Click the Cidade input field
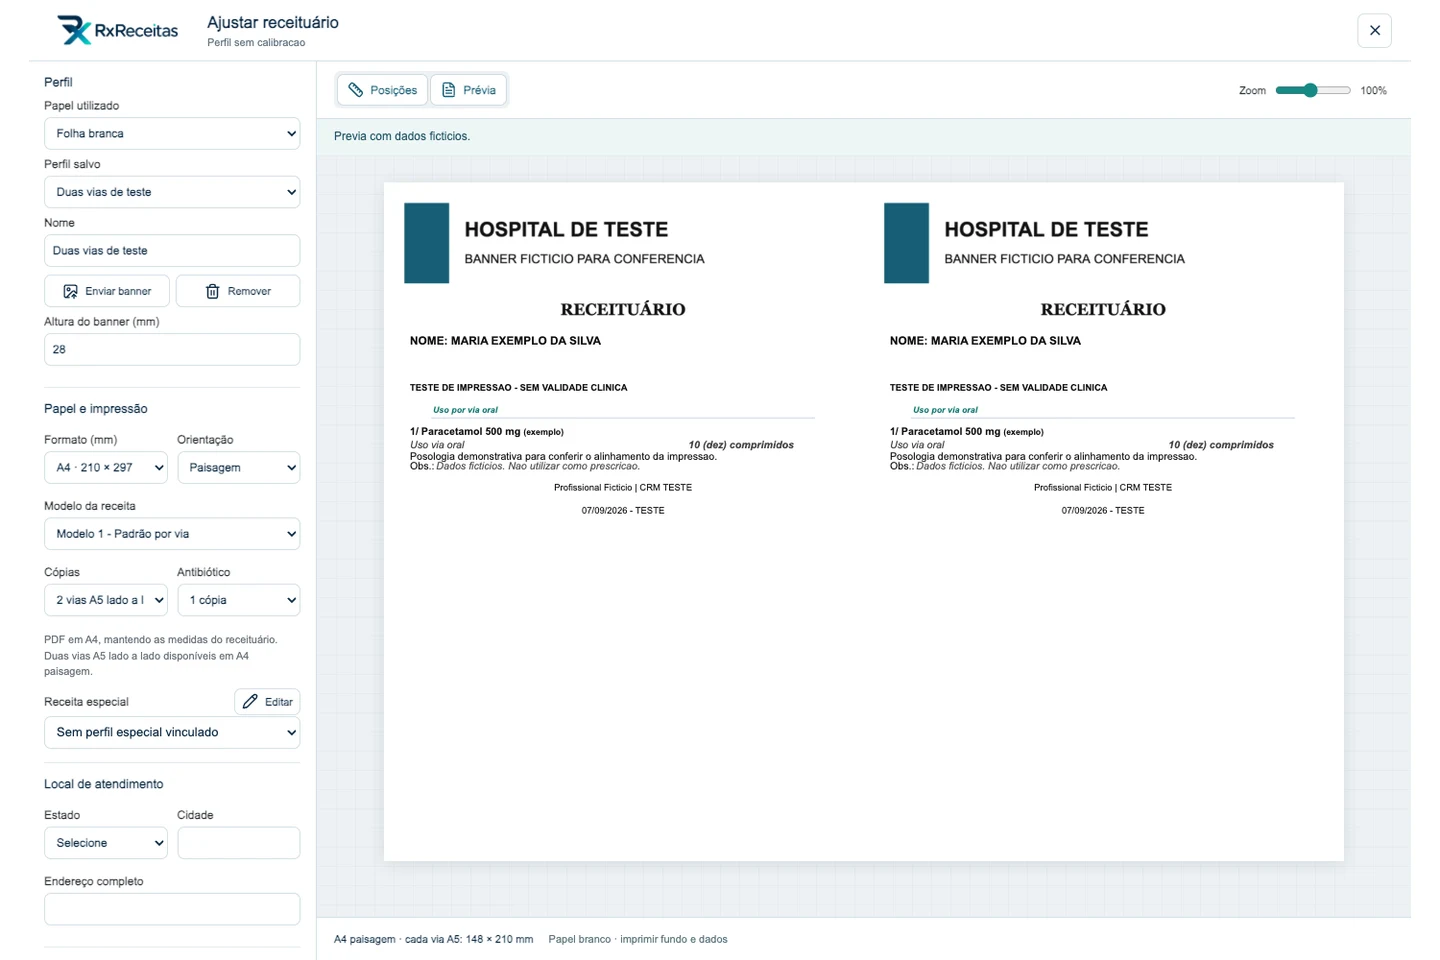 [x=239, y=843]
